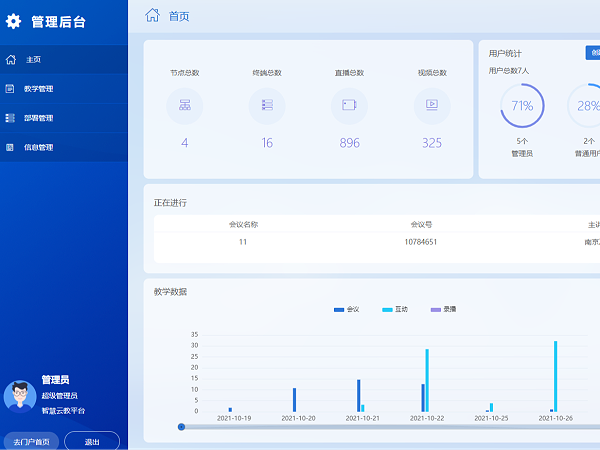Click meeting number 10784651
Screen dimensions: 600x450
pyautogui.click(x=421, y=242)
